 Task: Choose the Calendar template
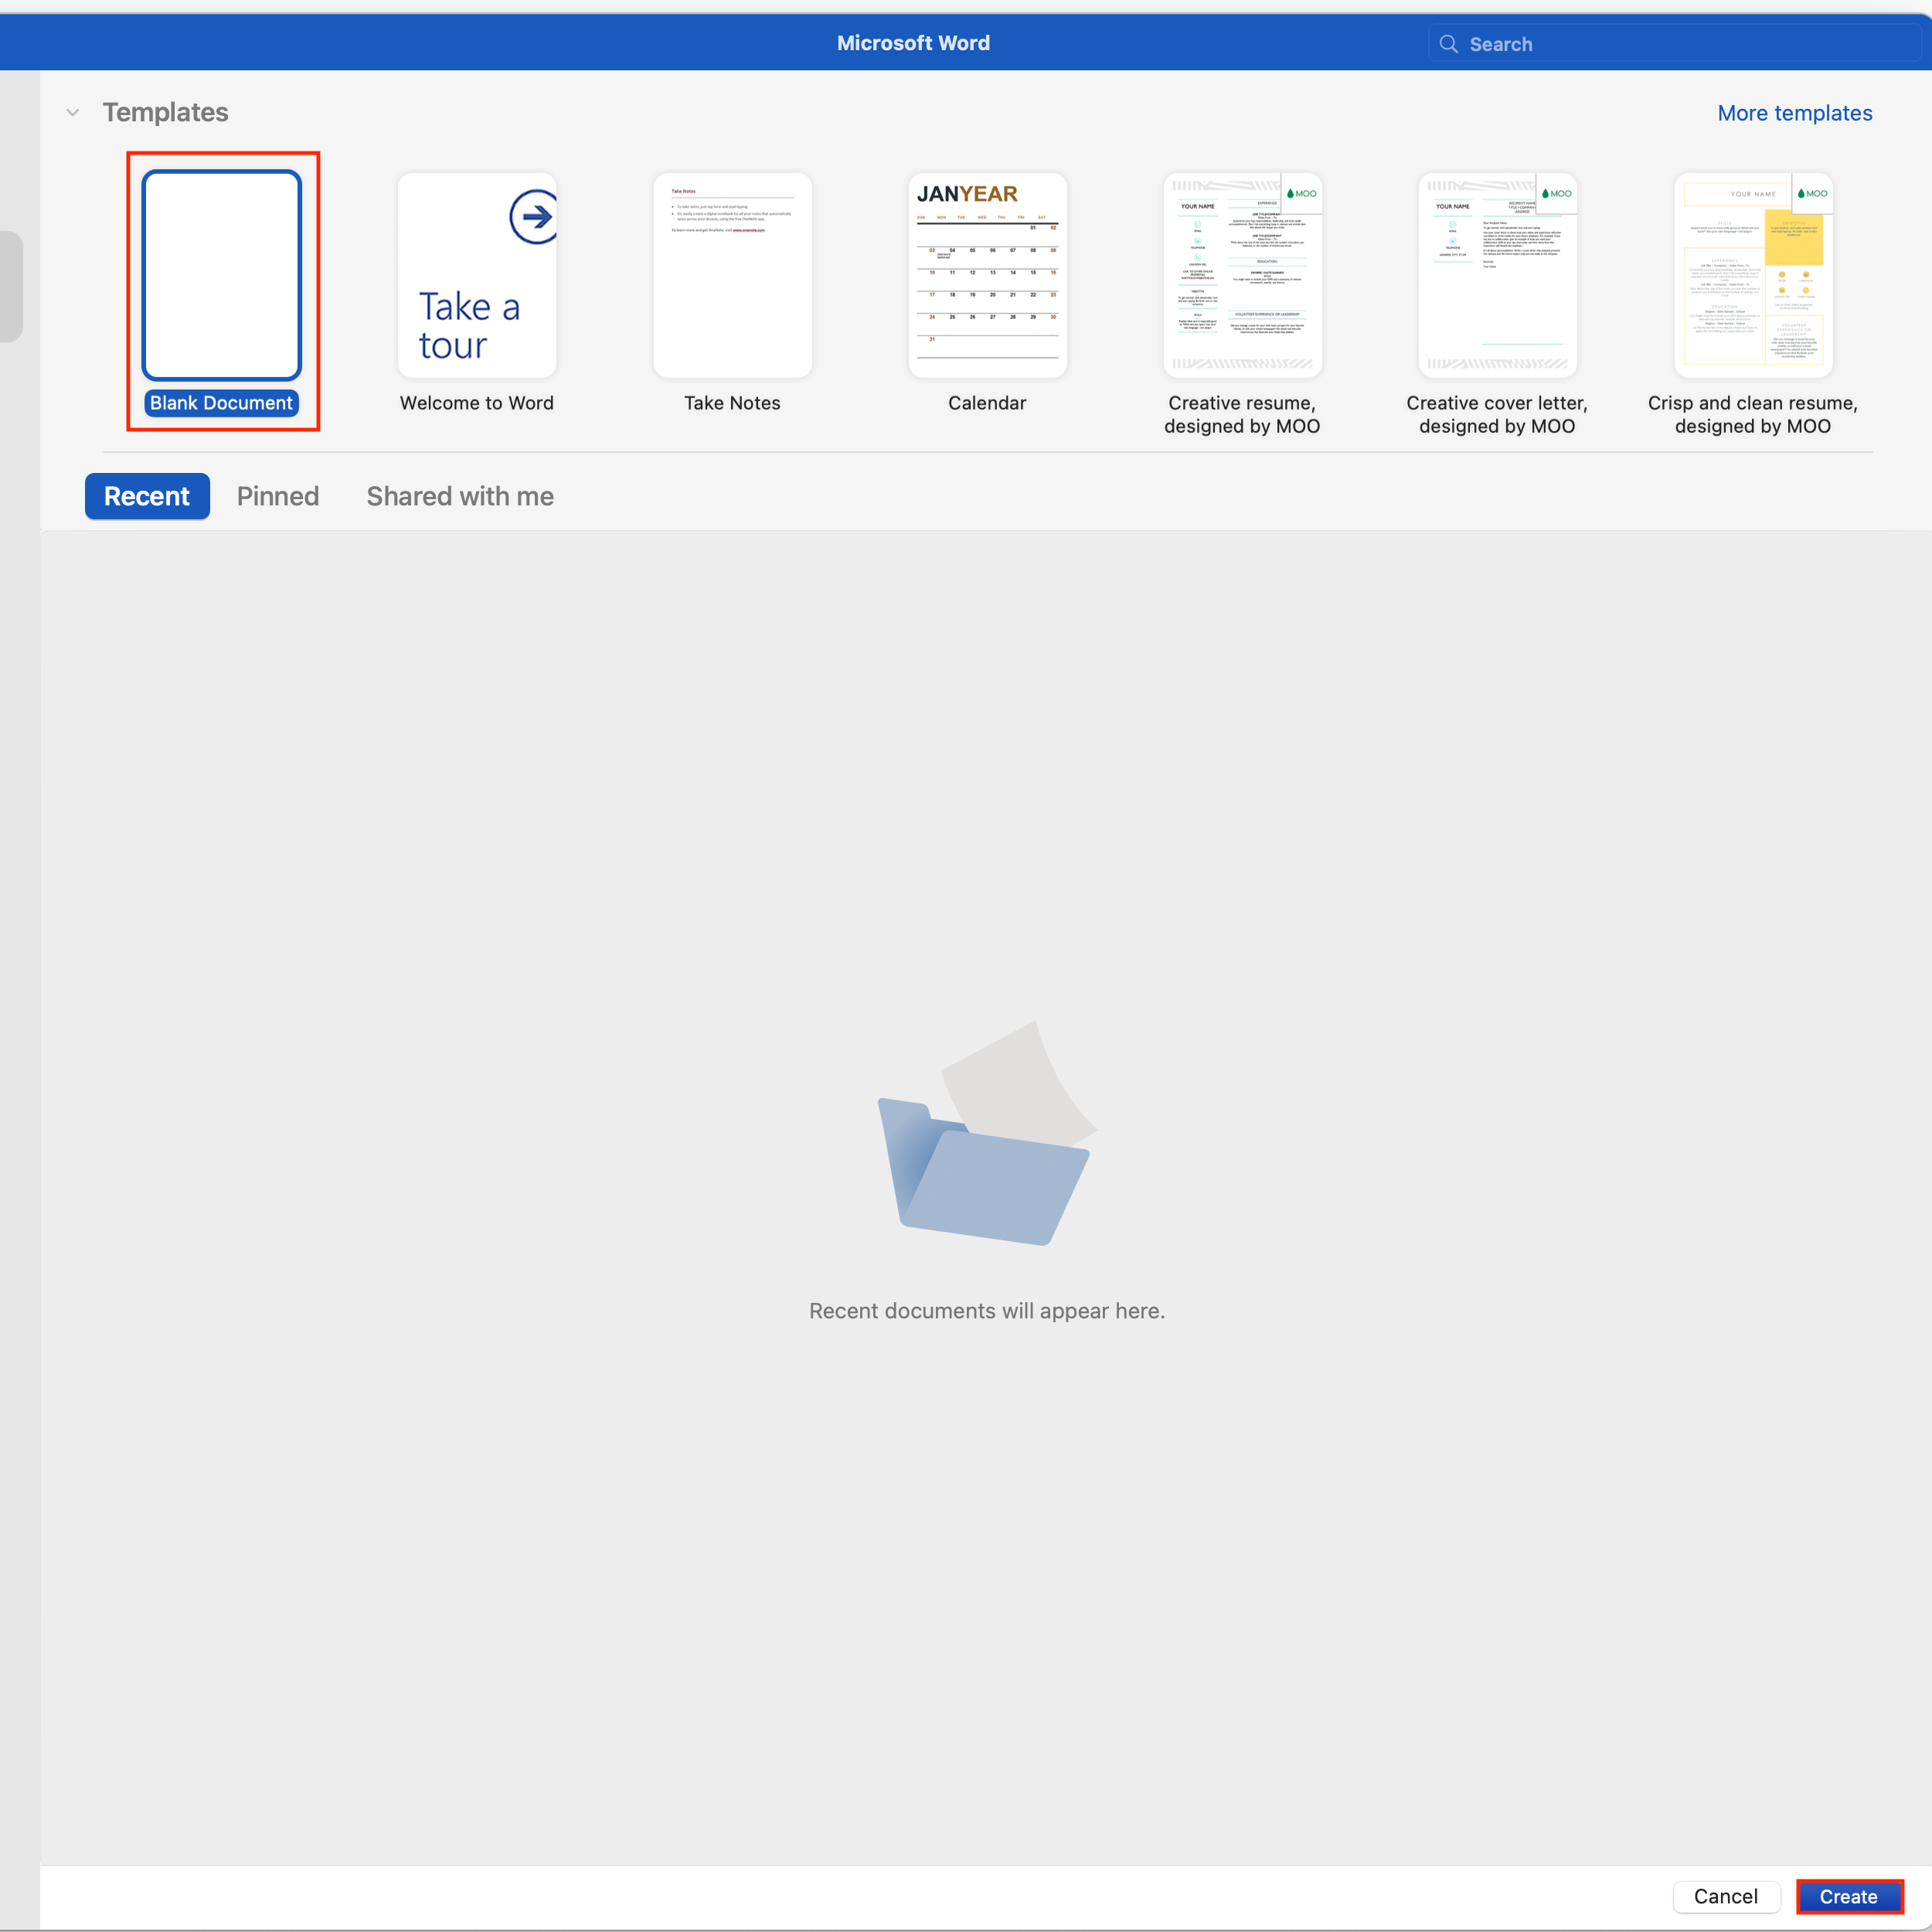(x=987, y=275)
